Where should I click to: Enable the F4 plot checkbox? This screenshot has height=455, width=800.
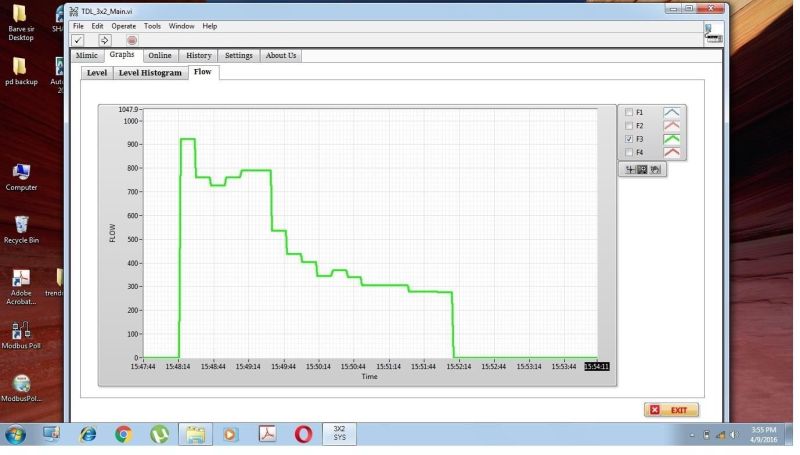tap(628, 152)
